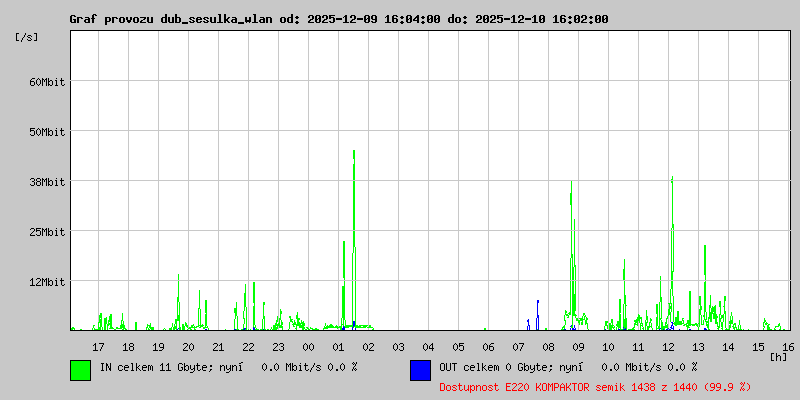The height and width of the screenshot is (400, 800).
Task: Click the '60Mbit' y-axis label
Action: coord(47,82)
